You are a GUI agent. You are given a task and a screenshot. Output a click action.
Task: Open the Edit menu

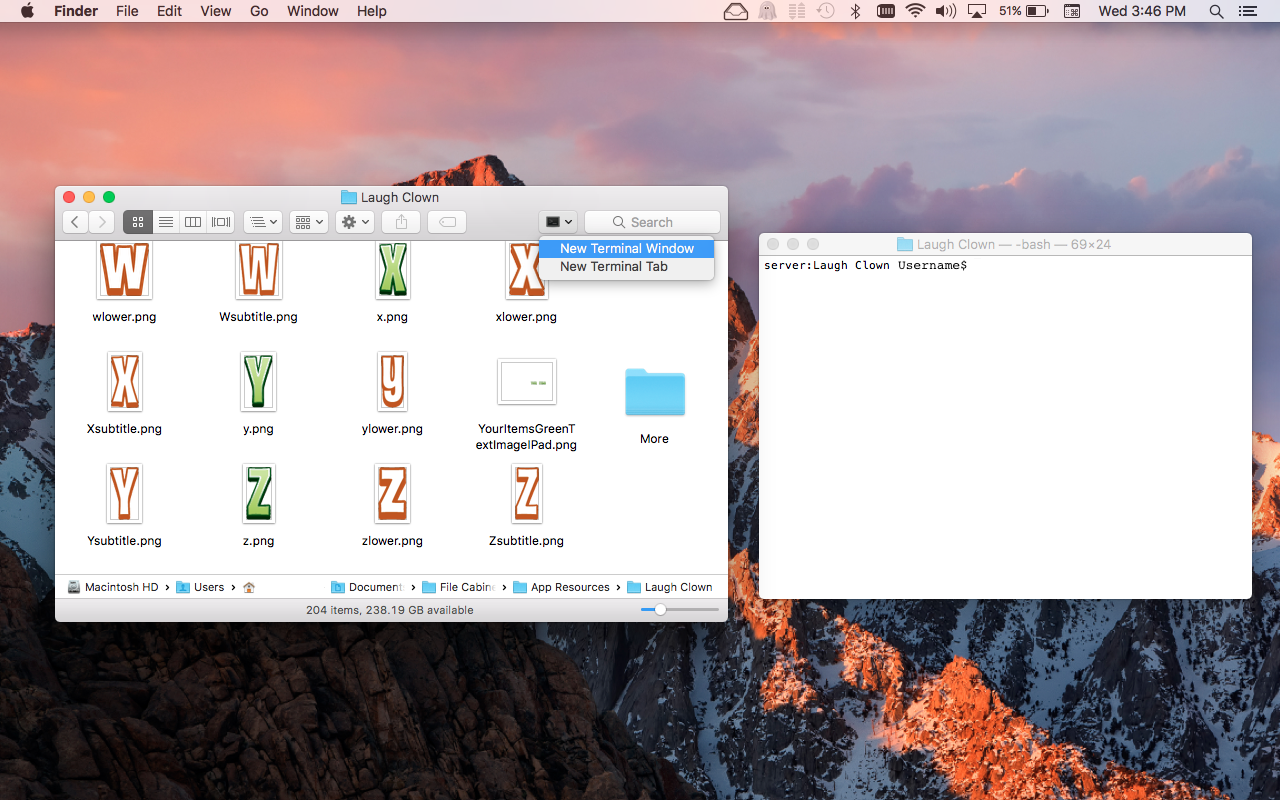170,11
